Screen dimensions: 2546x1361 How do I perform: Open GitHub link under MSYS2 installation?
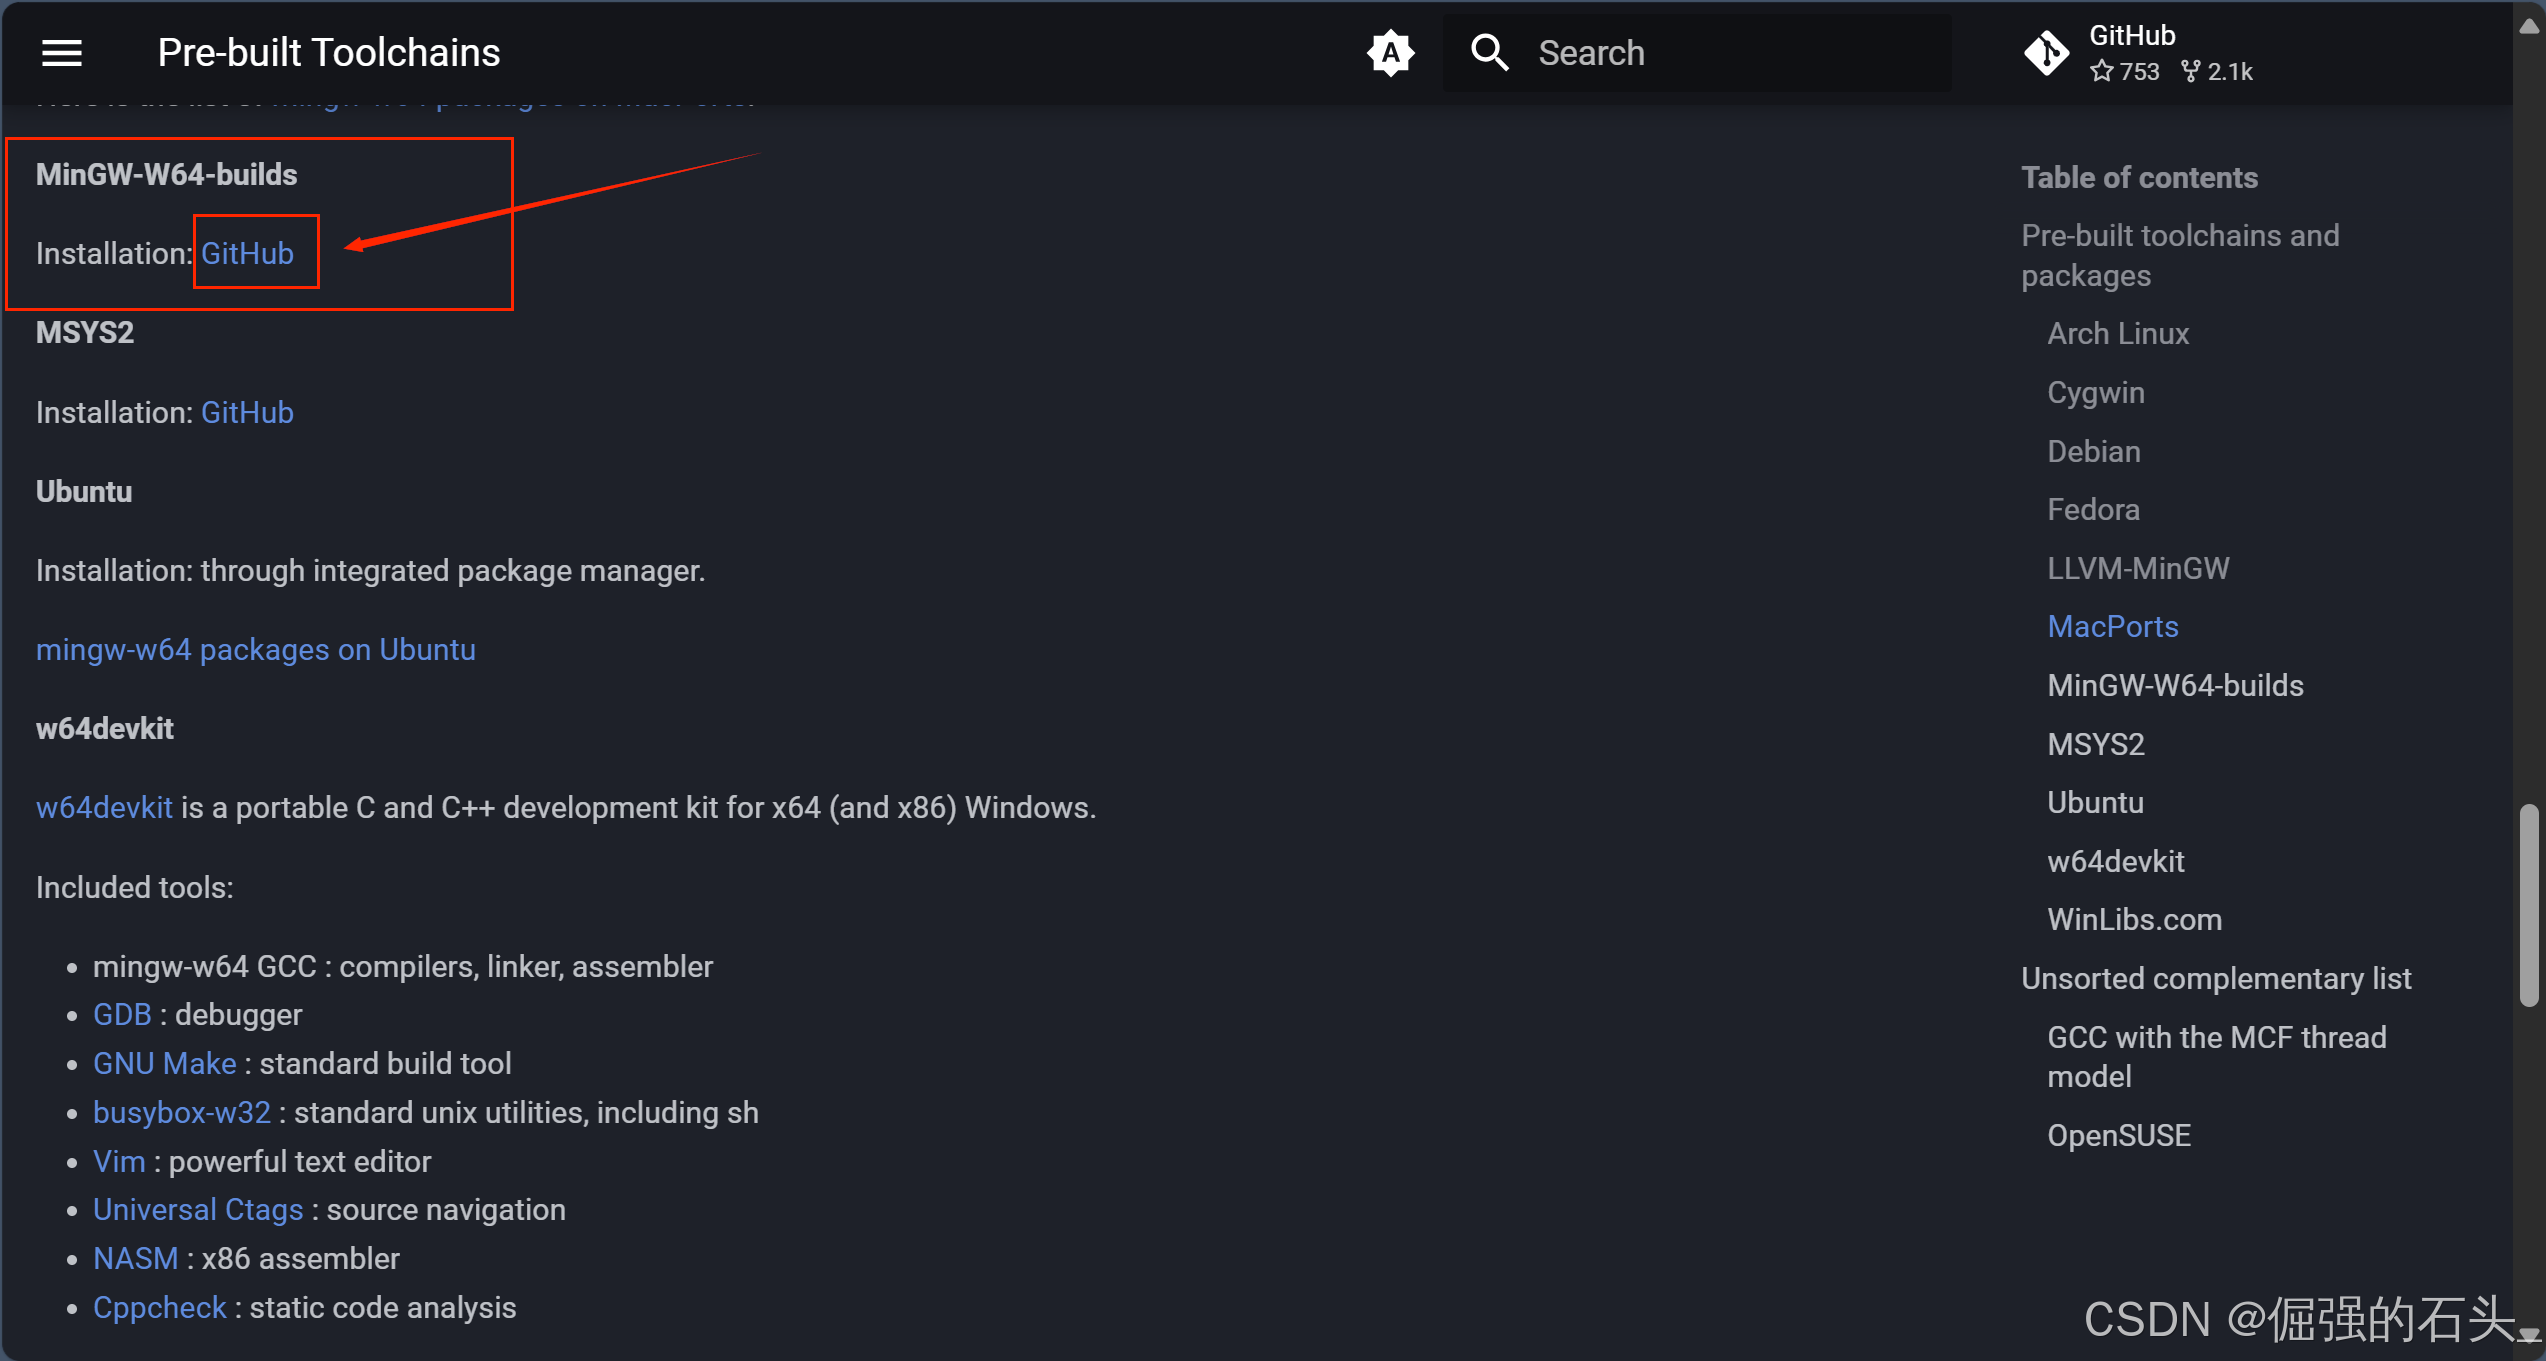coord(247,413)
